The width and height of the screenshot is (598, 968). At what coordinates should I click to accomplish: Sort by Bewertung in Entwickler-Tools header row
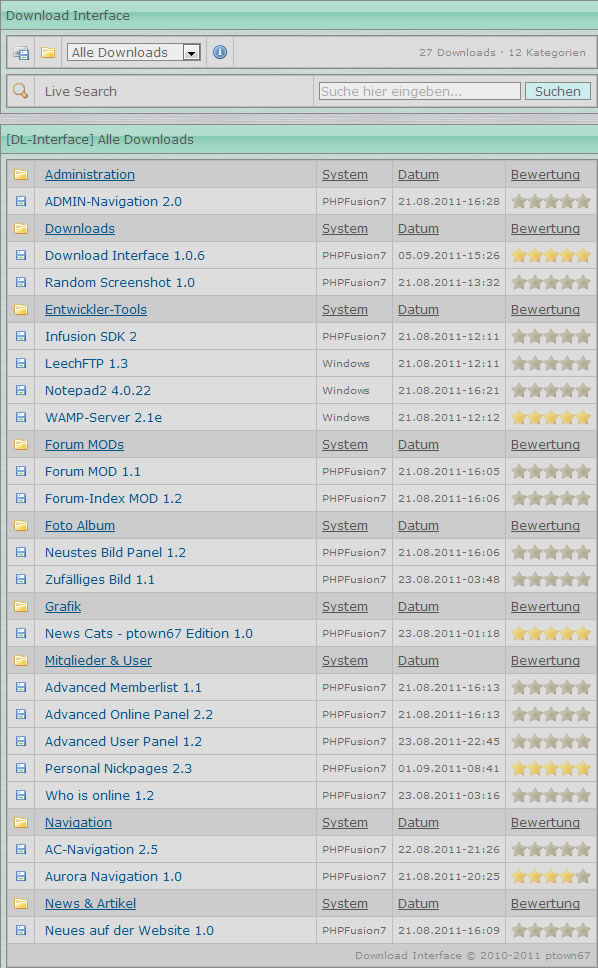(x=545, y=309)
